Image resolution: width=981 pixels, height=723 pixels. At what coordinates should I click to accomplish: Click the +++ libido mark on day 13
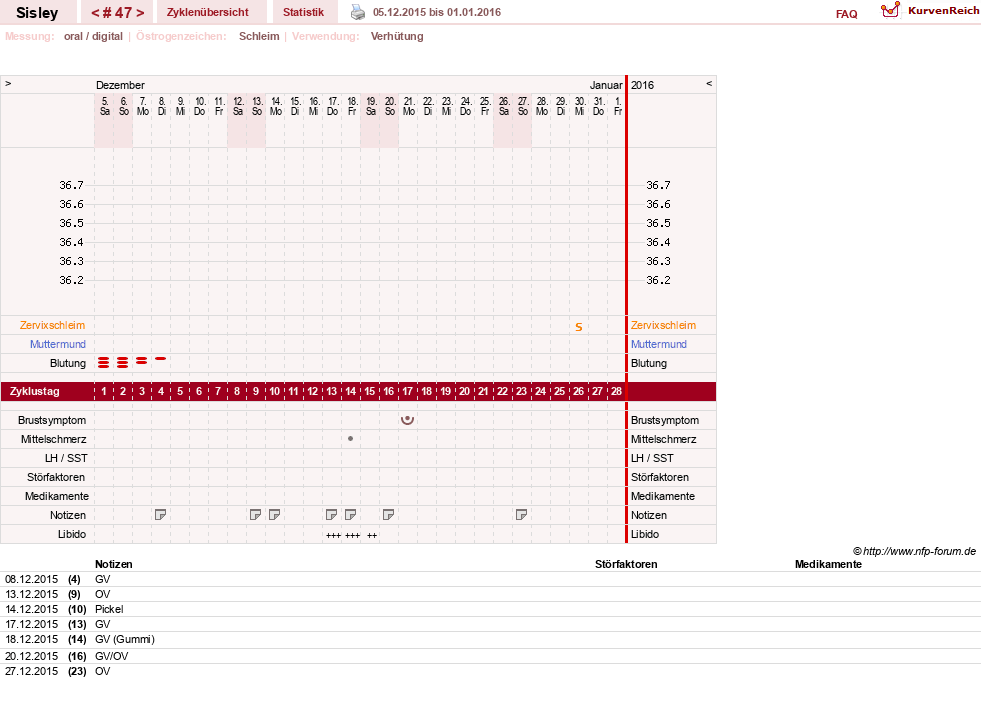pyautogui.click(x=333, y=535)
